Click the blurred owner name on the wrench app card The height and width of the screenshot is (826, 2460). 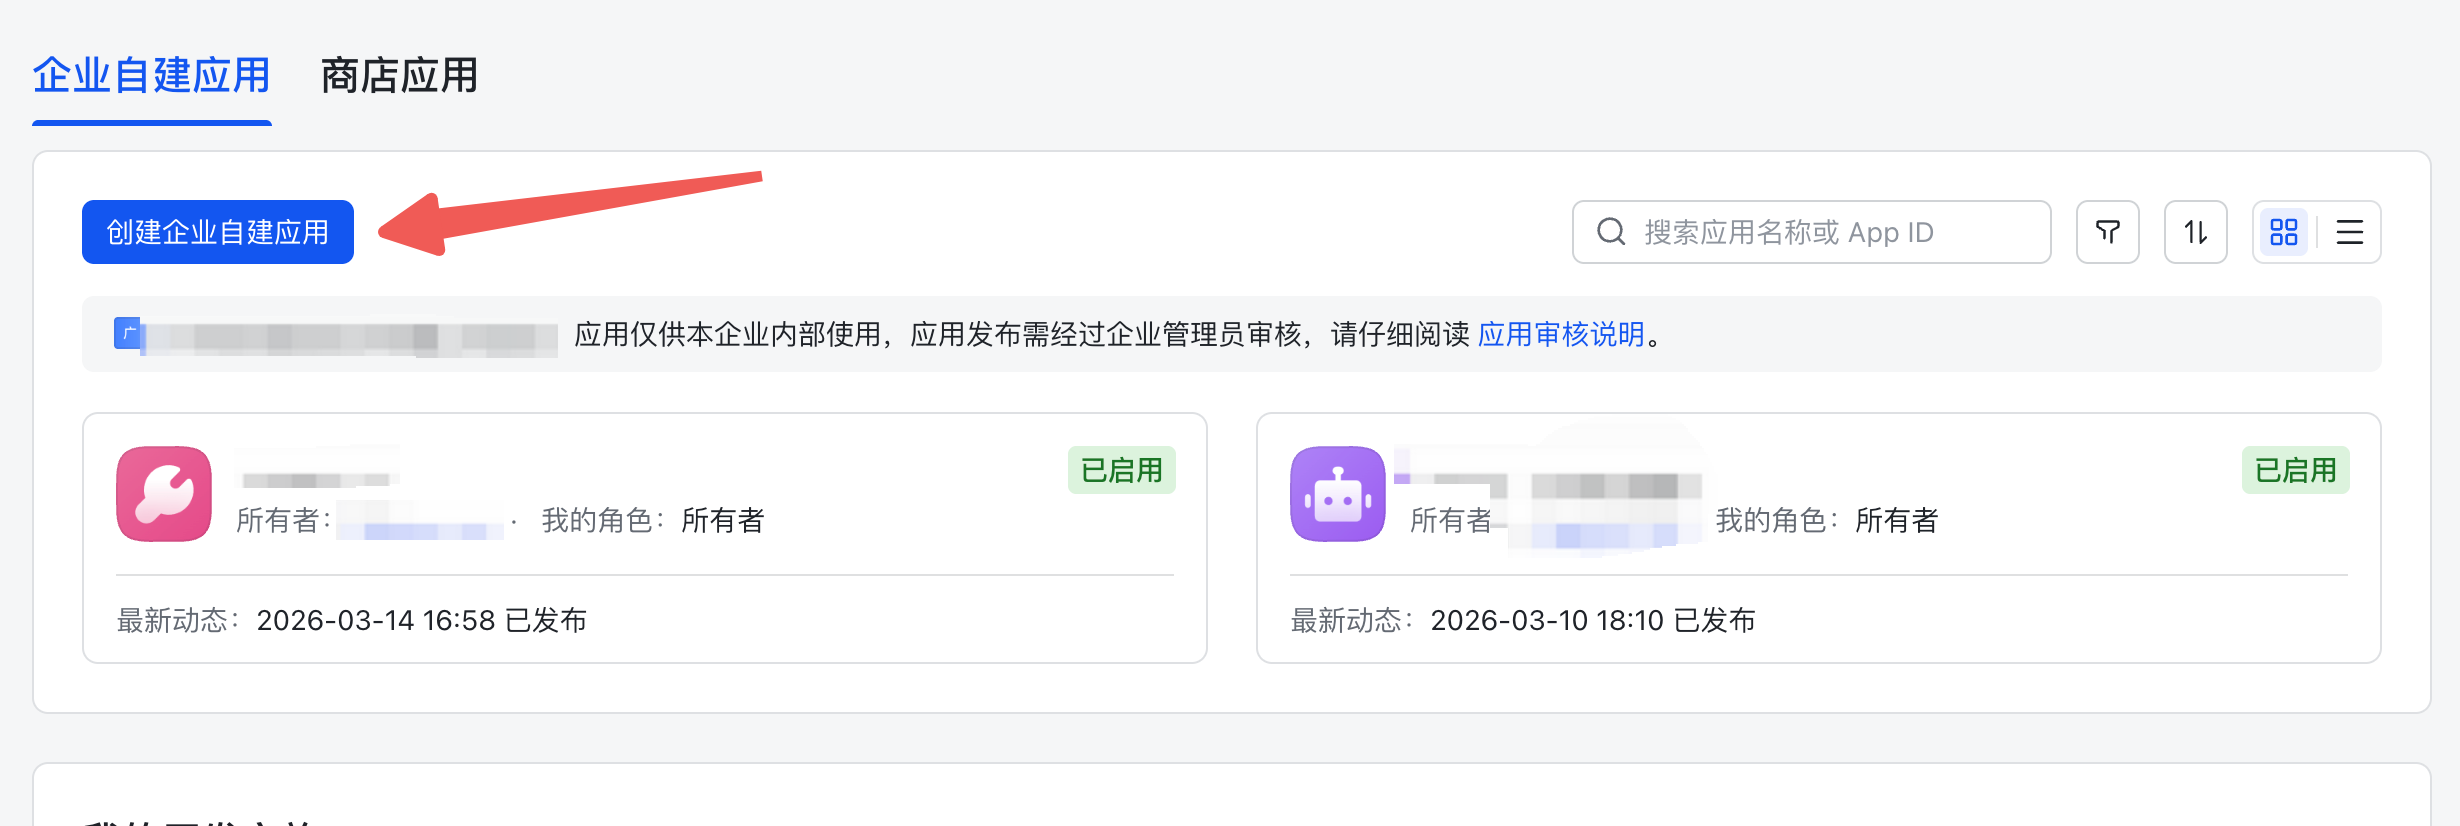[x=420, y=521]
